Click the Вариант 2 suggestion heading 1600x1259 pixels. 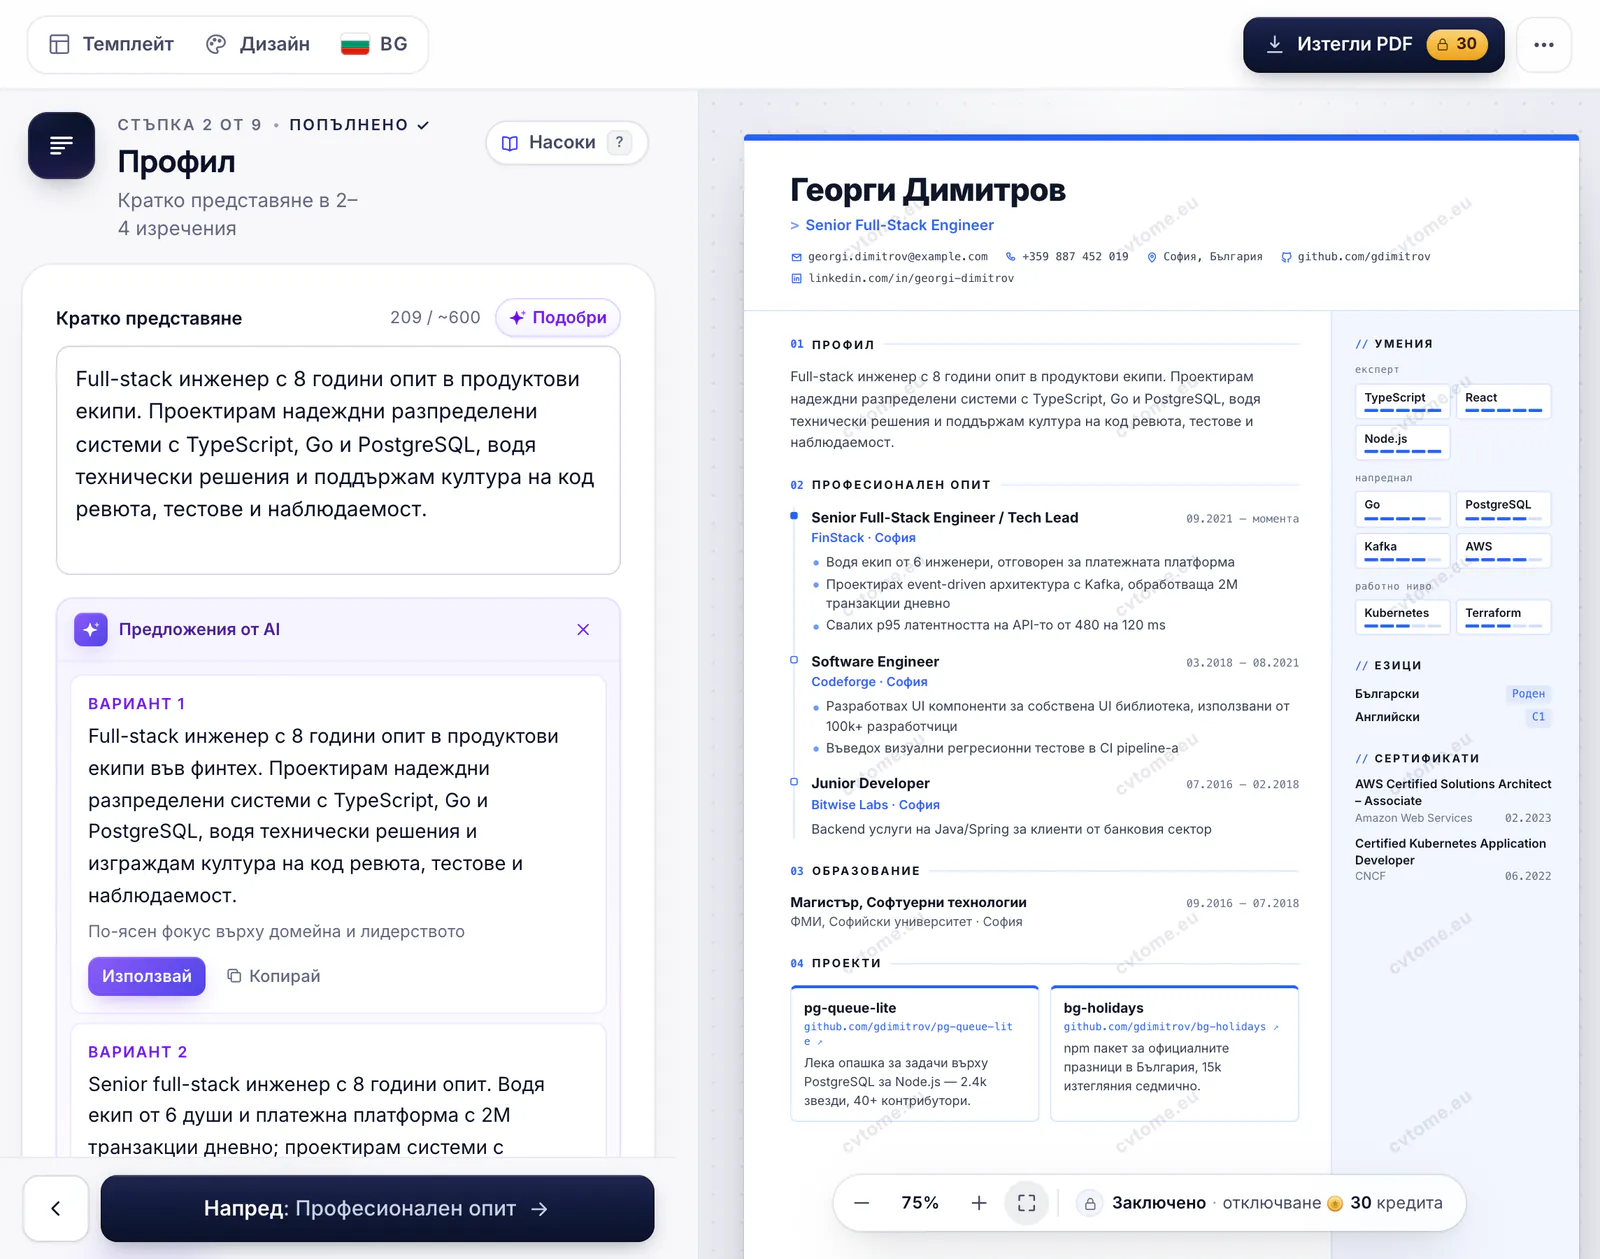click(138, 1052)
